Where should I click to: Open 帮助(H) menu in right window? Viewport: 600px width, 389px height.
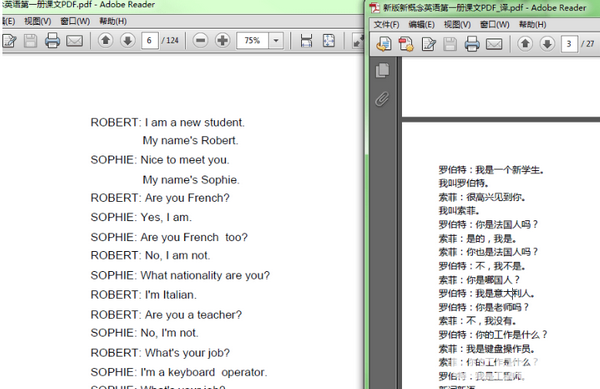pos(532,24)
